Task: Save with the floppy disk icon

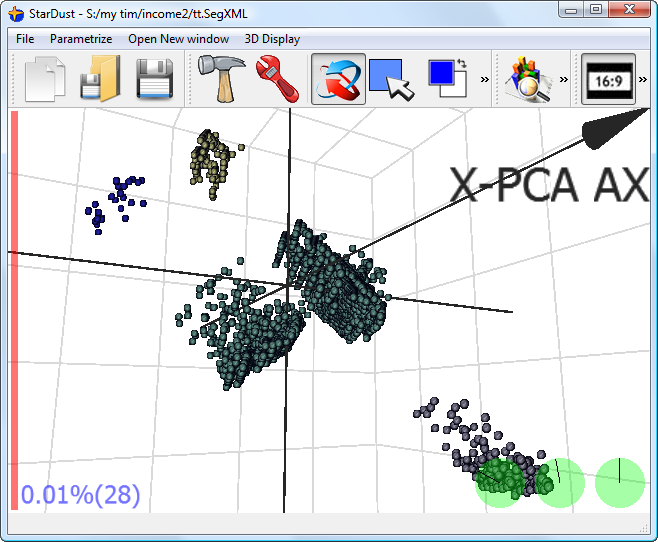Action: 154,79
